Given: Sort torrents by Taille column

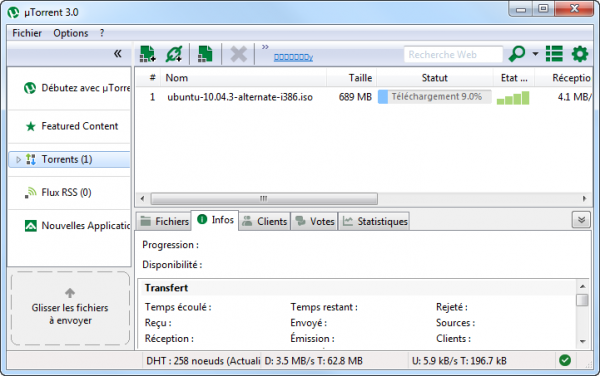Looking at the screenshot, I should pyautogui.click(x=351, y=78).
